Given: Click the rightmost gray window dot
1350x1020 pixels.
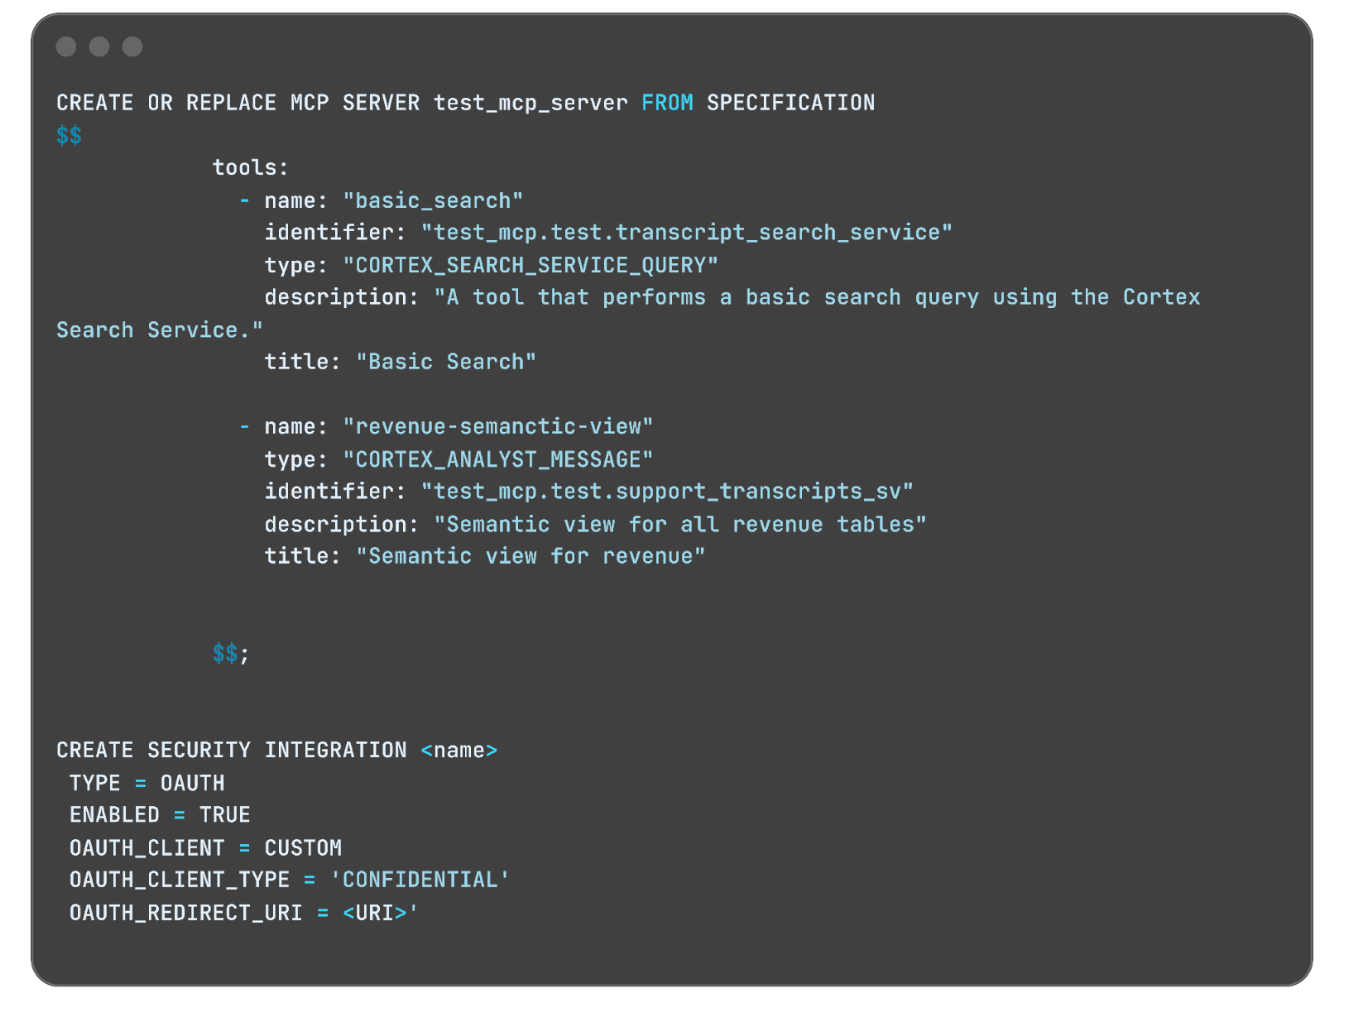Looking at the screenshot, I should [x=132, y=47].
